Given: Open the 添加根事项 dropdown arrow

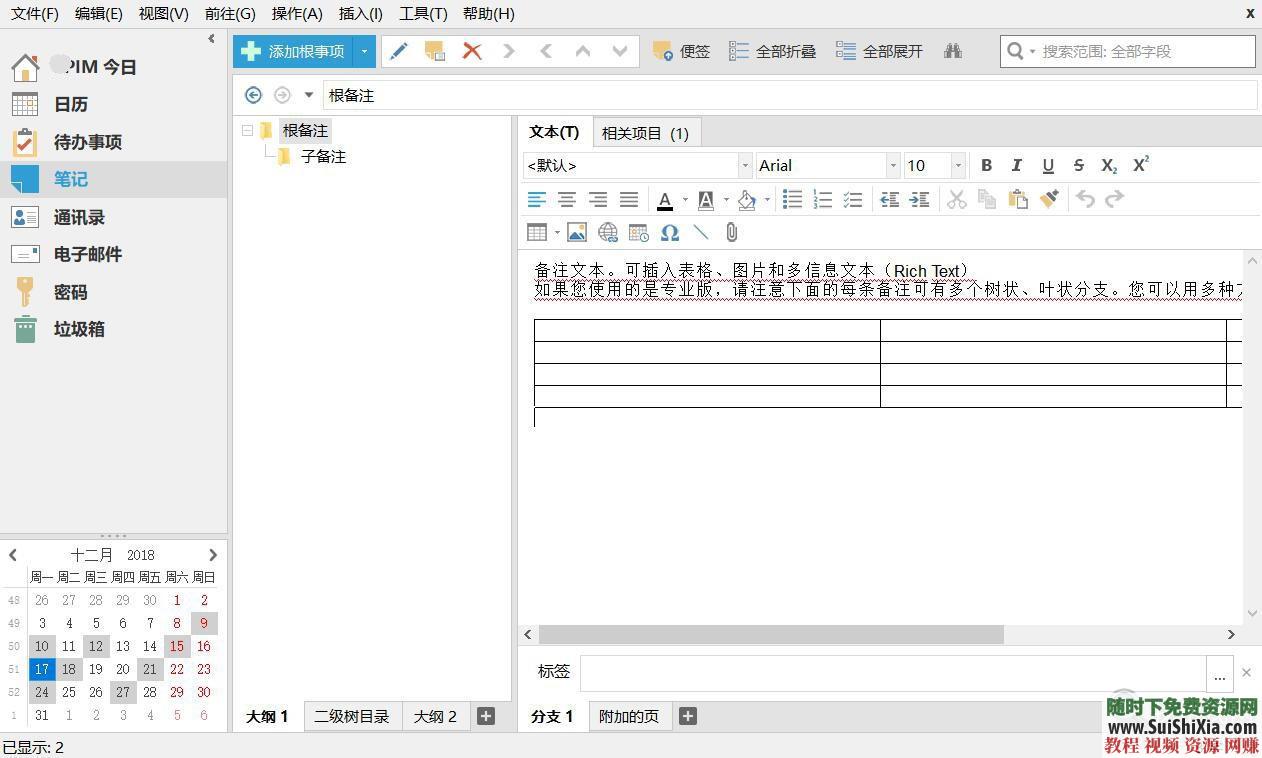Looking at the screenshot, I should 364,51.
